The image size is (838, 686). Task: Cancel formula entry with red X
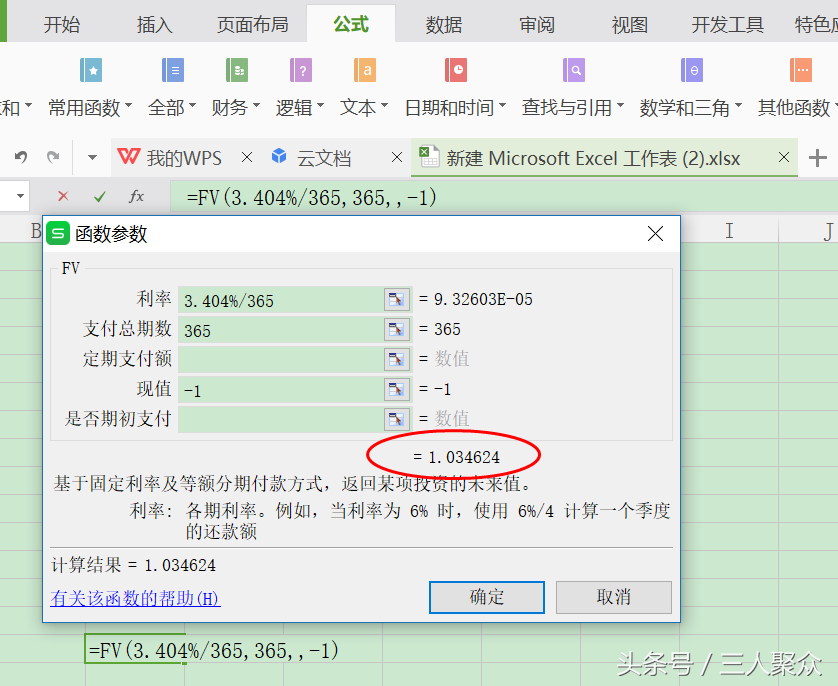[63, 196]
